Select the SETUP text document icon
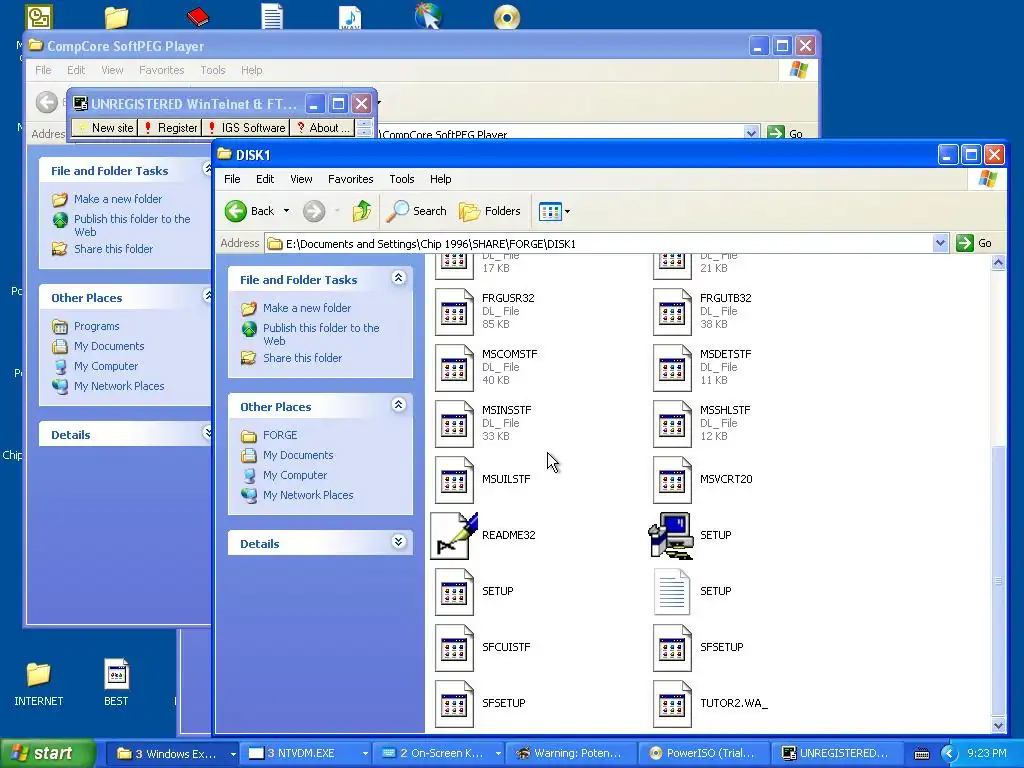Image resolution: width=1024 pixels, height=768 pixels. (672, 592)
